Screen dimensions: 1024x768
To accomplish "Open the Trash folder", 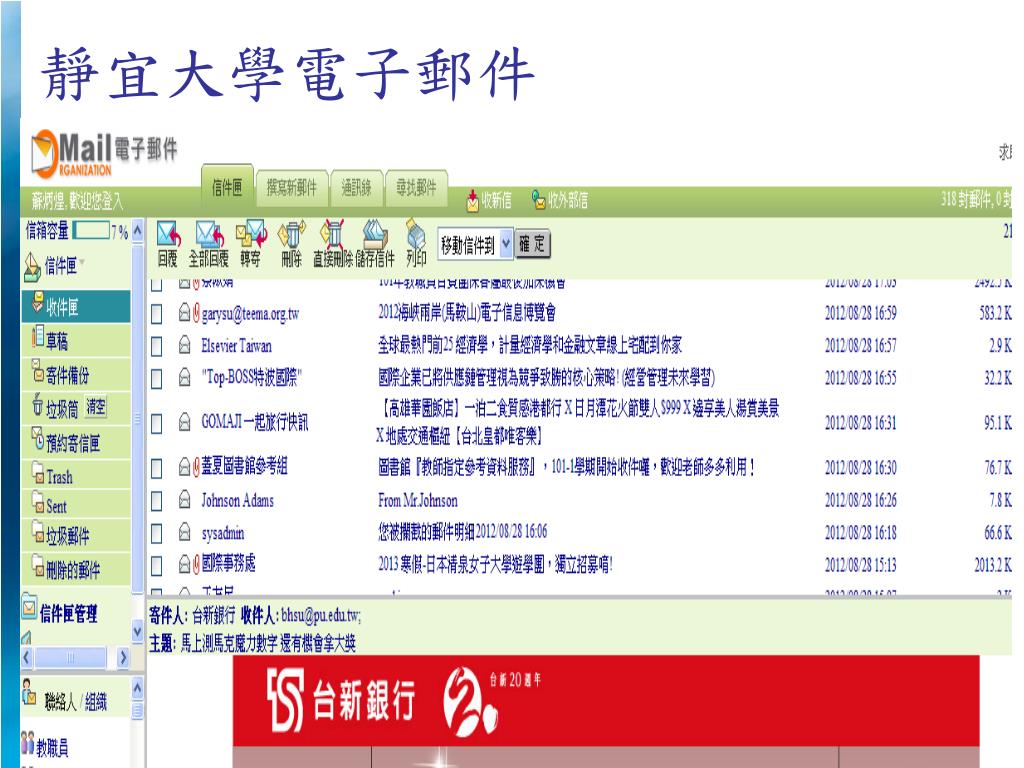I will (76, 476).
